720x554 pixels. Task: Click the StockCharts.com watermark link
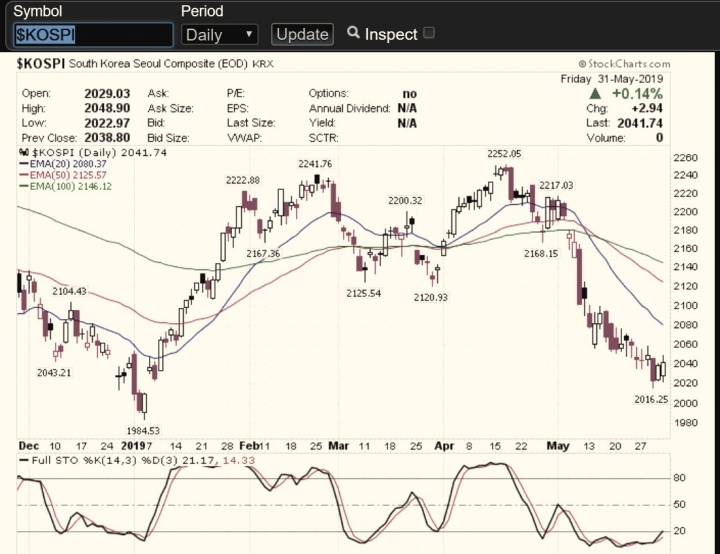pyautogui.click(x=624, y=64)
